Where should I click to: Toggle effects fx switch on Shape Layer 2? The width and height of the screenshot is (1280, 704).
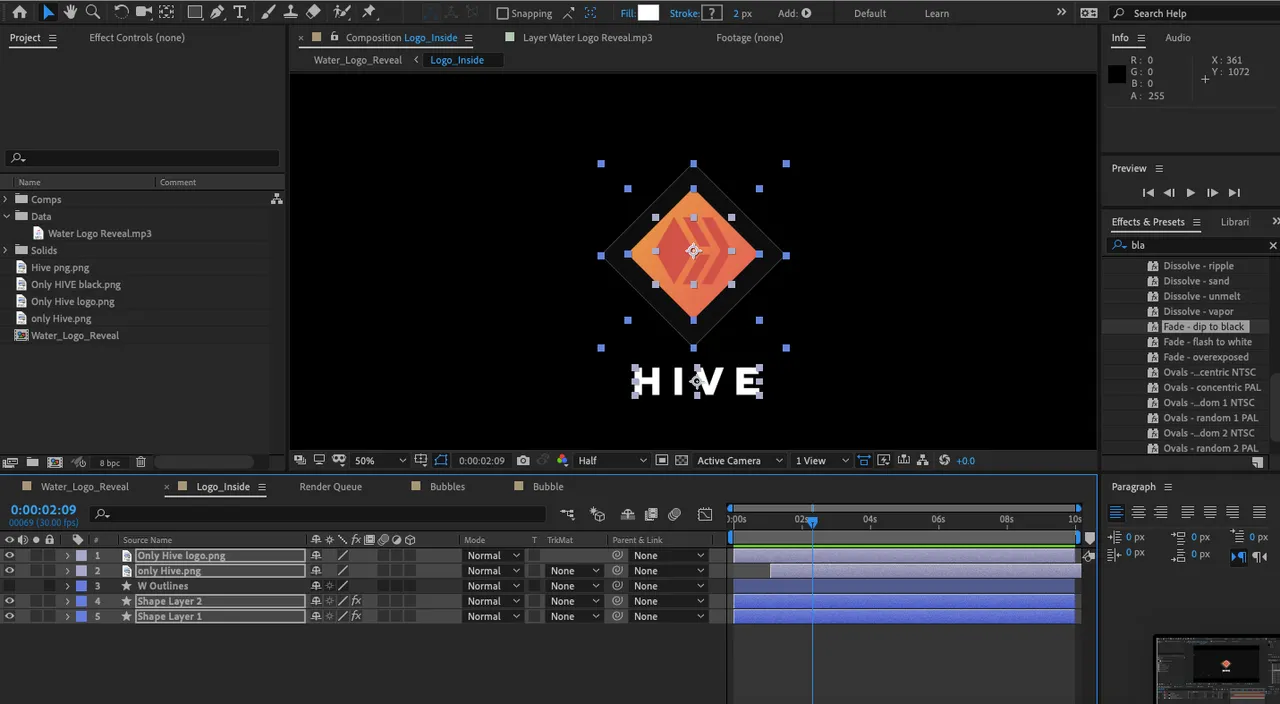356,601
